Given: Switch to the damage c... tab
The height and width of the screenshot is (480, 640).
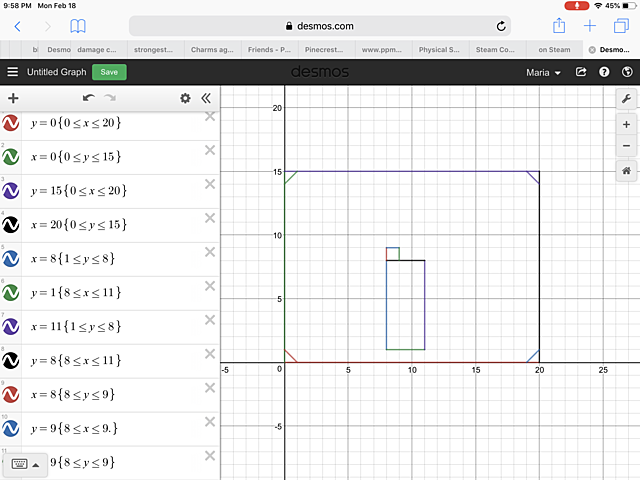Looking at the screenshot, I should click(99, 49).
